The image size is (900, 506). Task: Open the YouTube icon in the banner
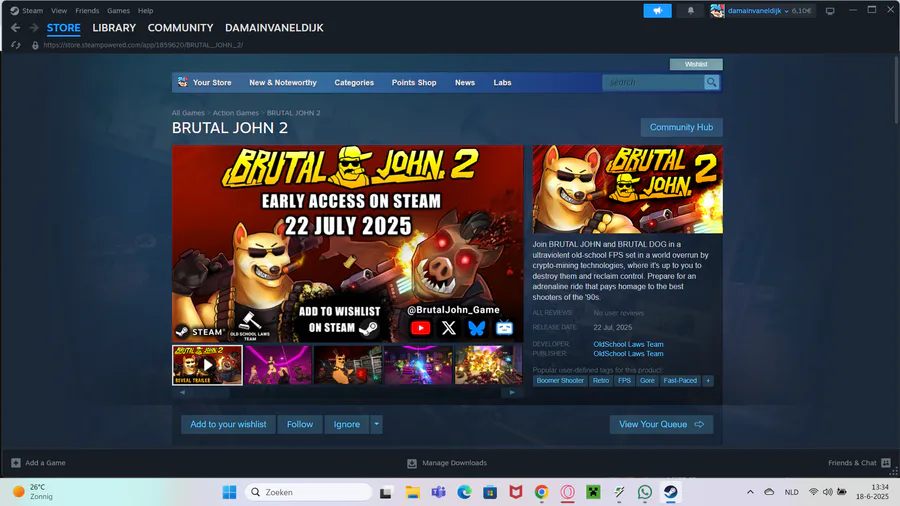(x=420, y=328)
